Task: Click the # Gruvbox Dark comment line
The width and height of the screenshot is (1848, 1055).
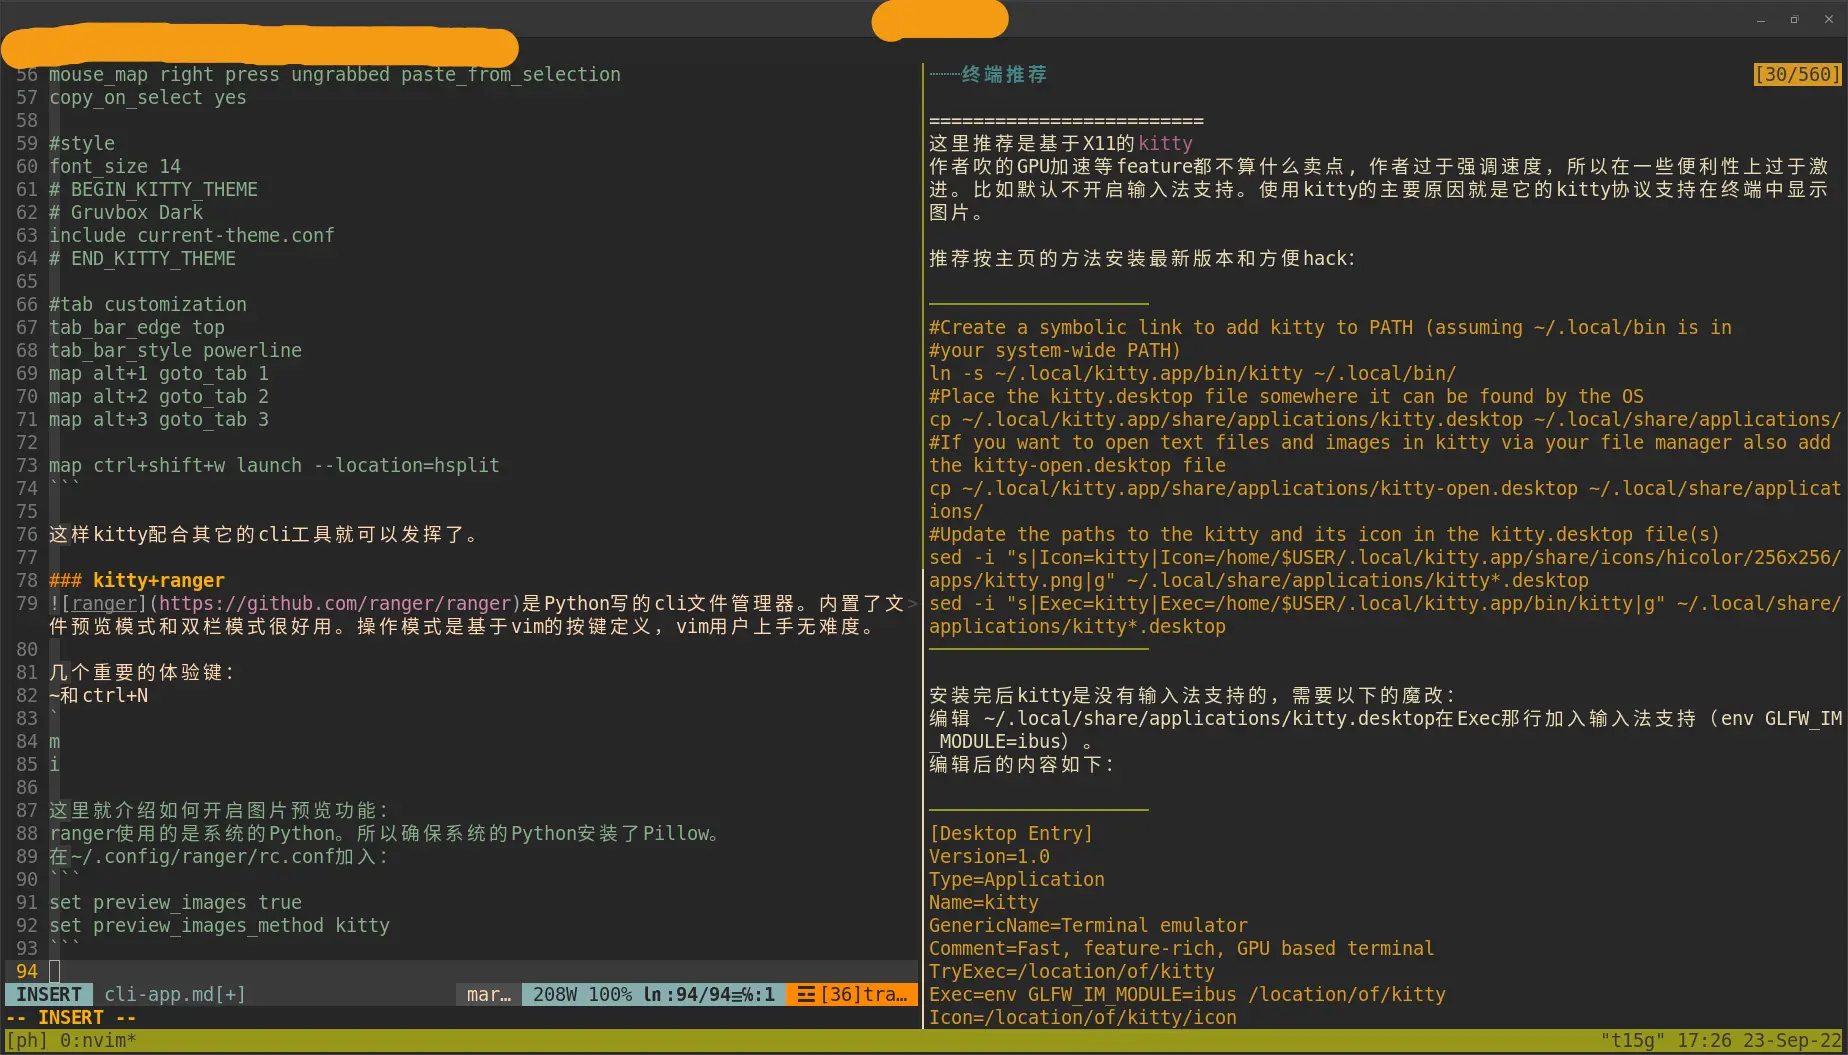Action: point(126,212)
